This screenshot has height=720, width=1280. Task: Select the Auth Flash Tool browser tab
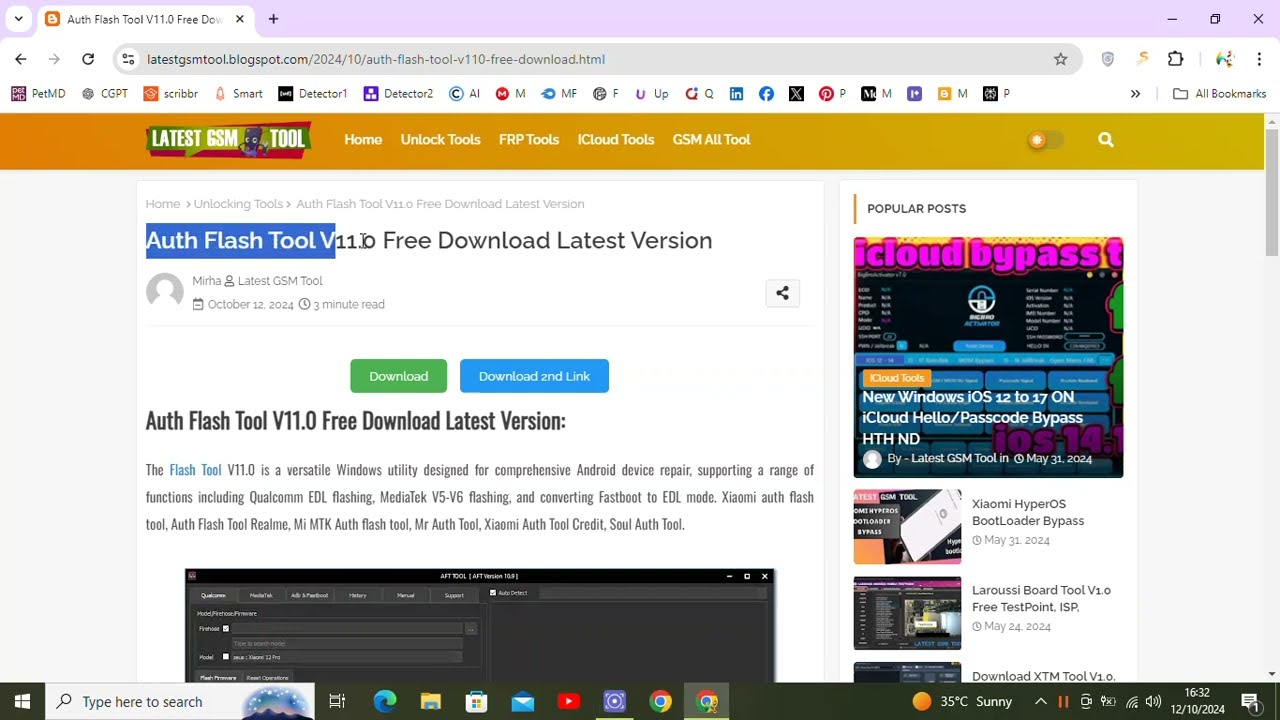pyautogui.click(x=145, y=19)
